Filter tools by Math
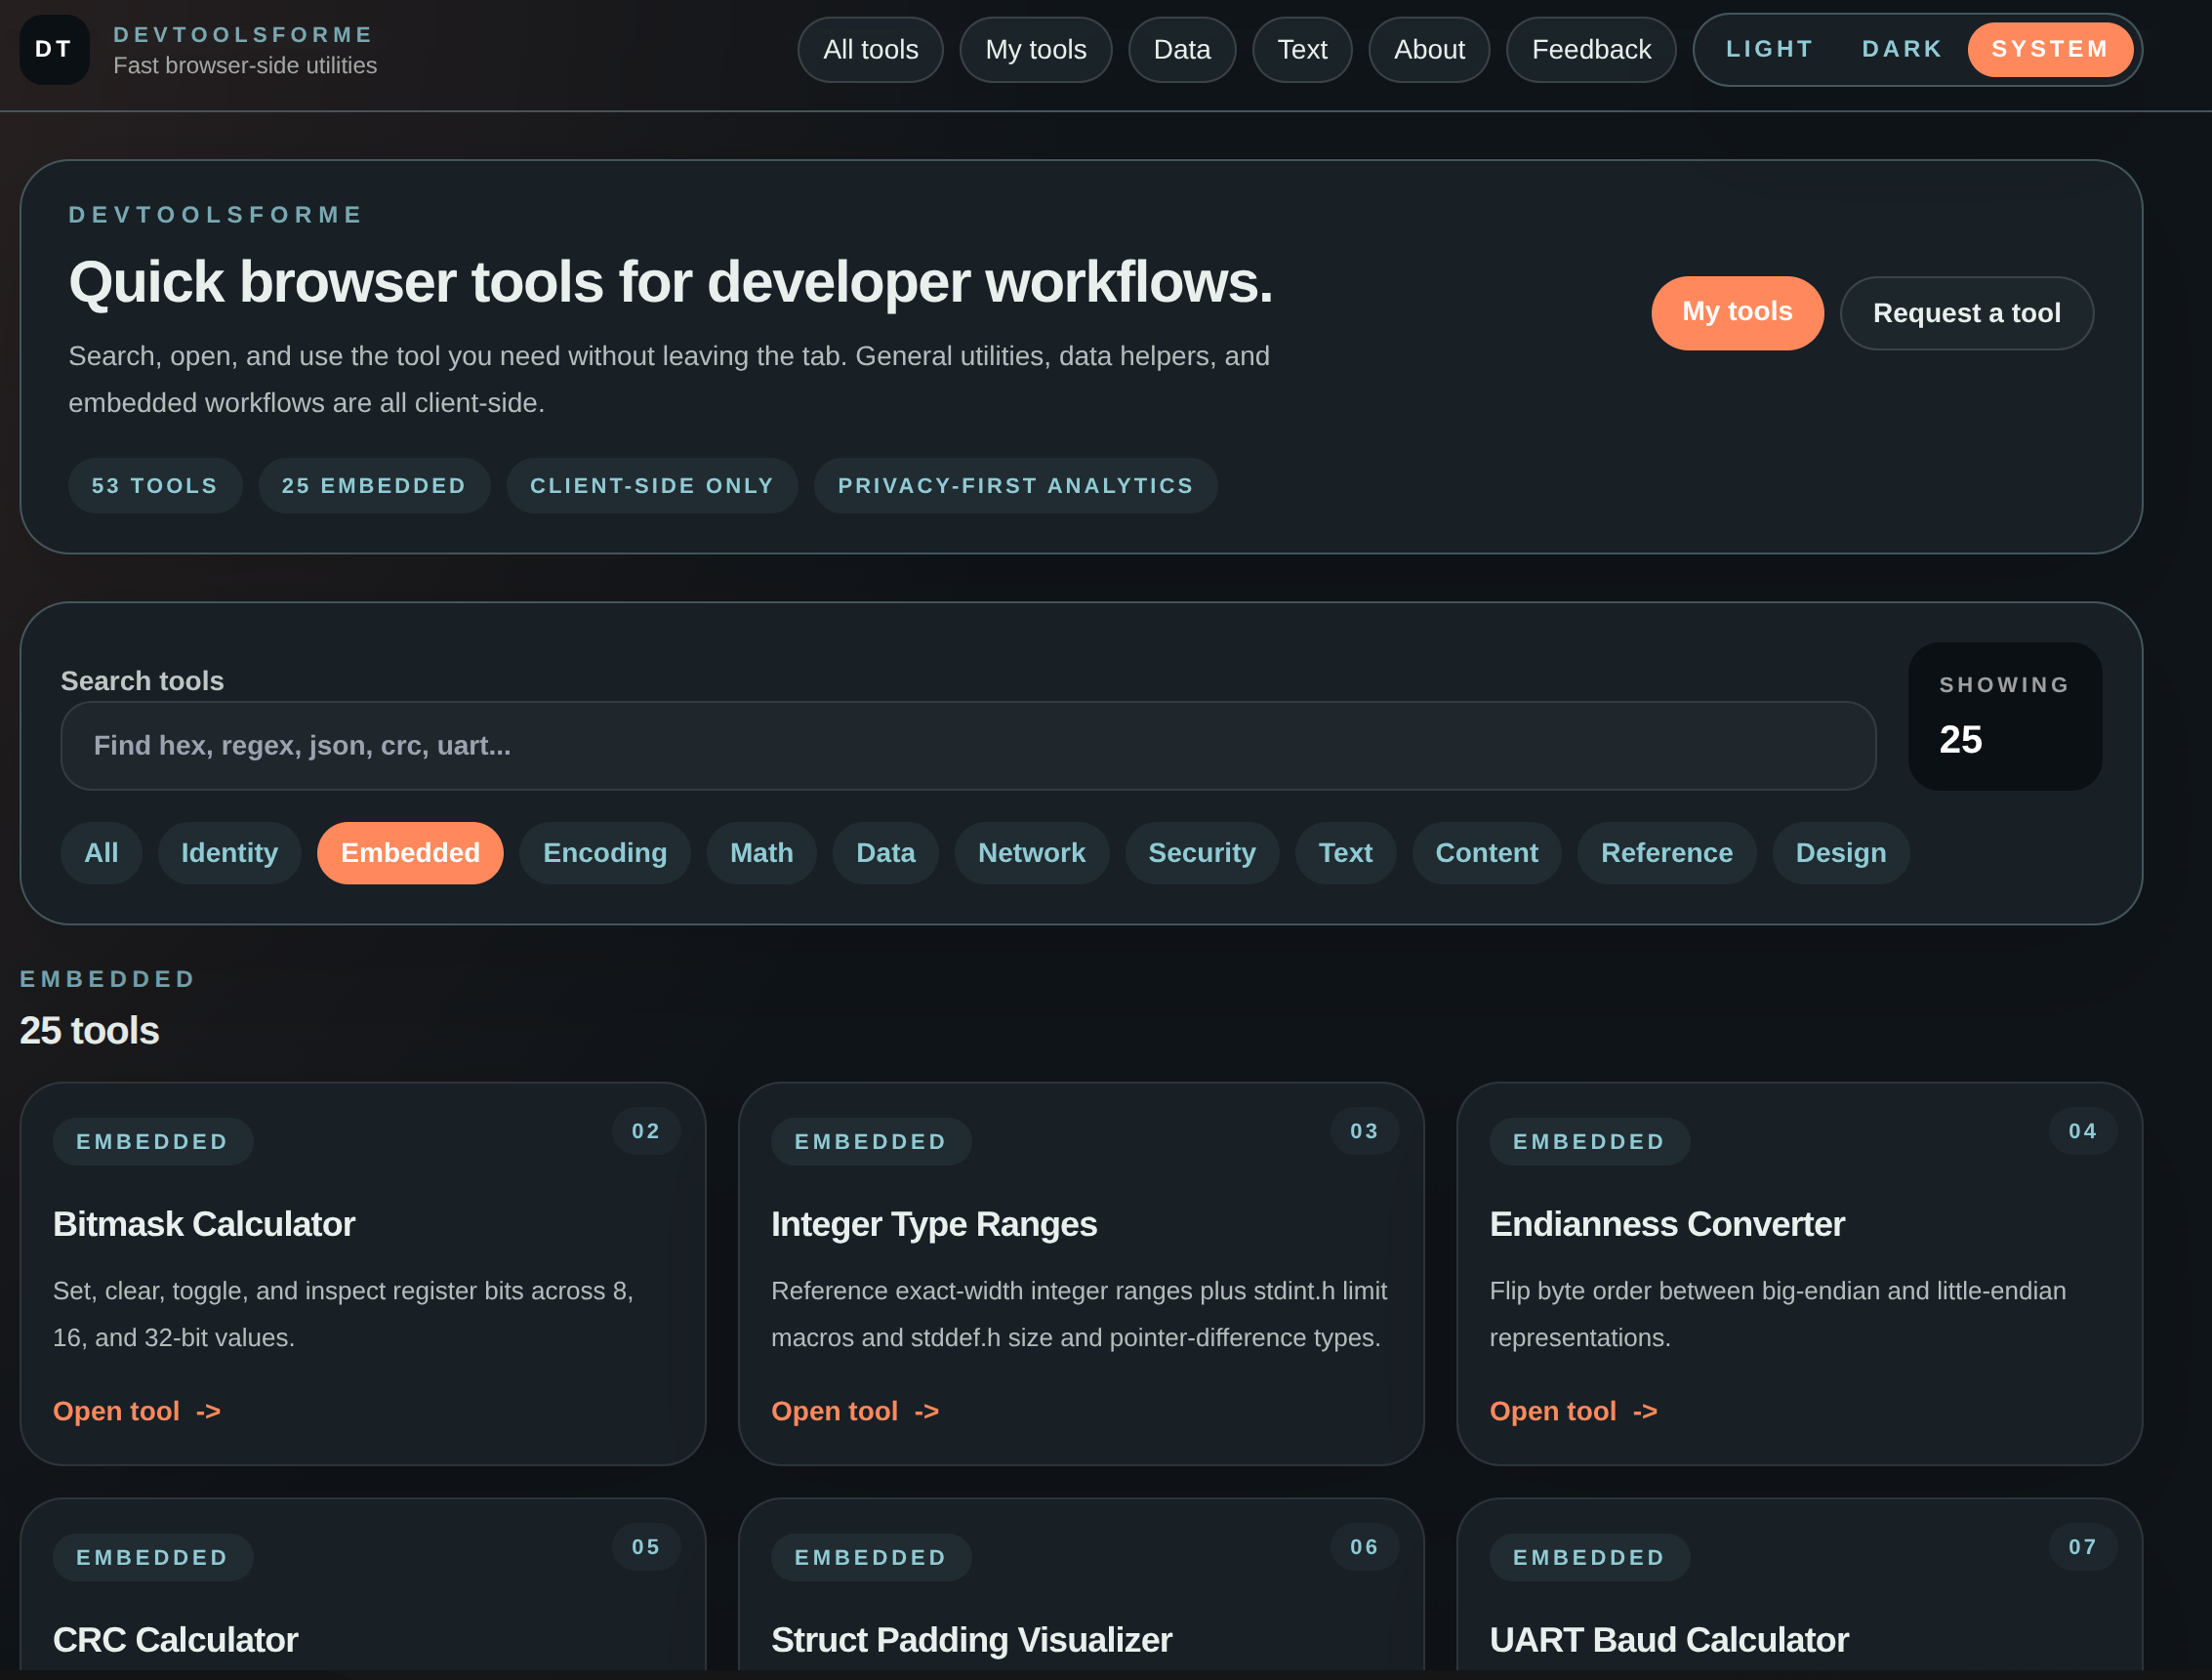The image size is (2212, 1680). (x=761, y=852)
